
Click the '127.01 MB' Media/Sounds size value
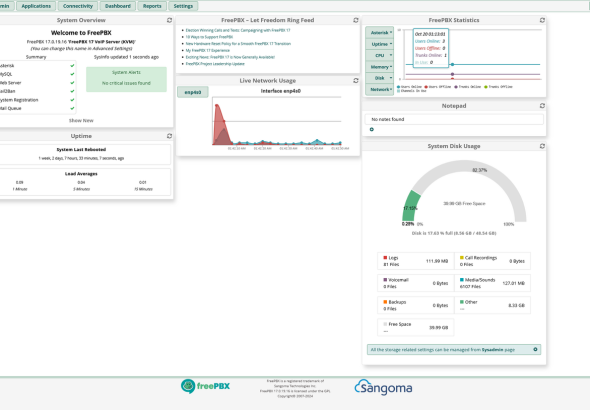coord(514,283)
